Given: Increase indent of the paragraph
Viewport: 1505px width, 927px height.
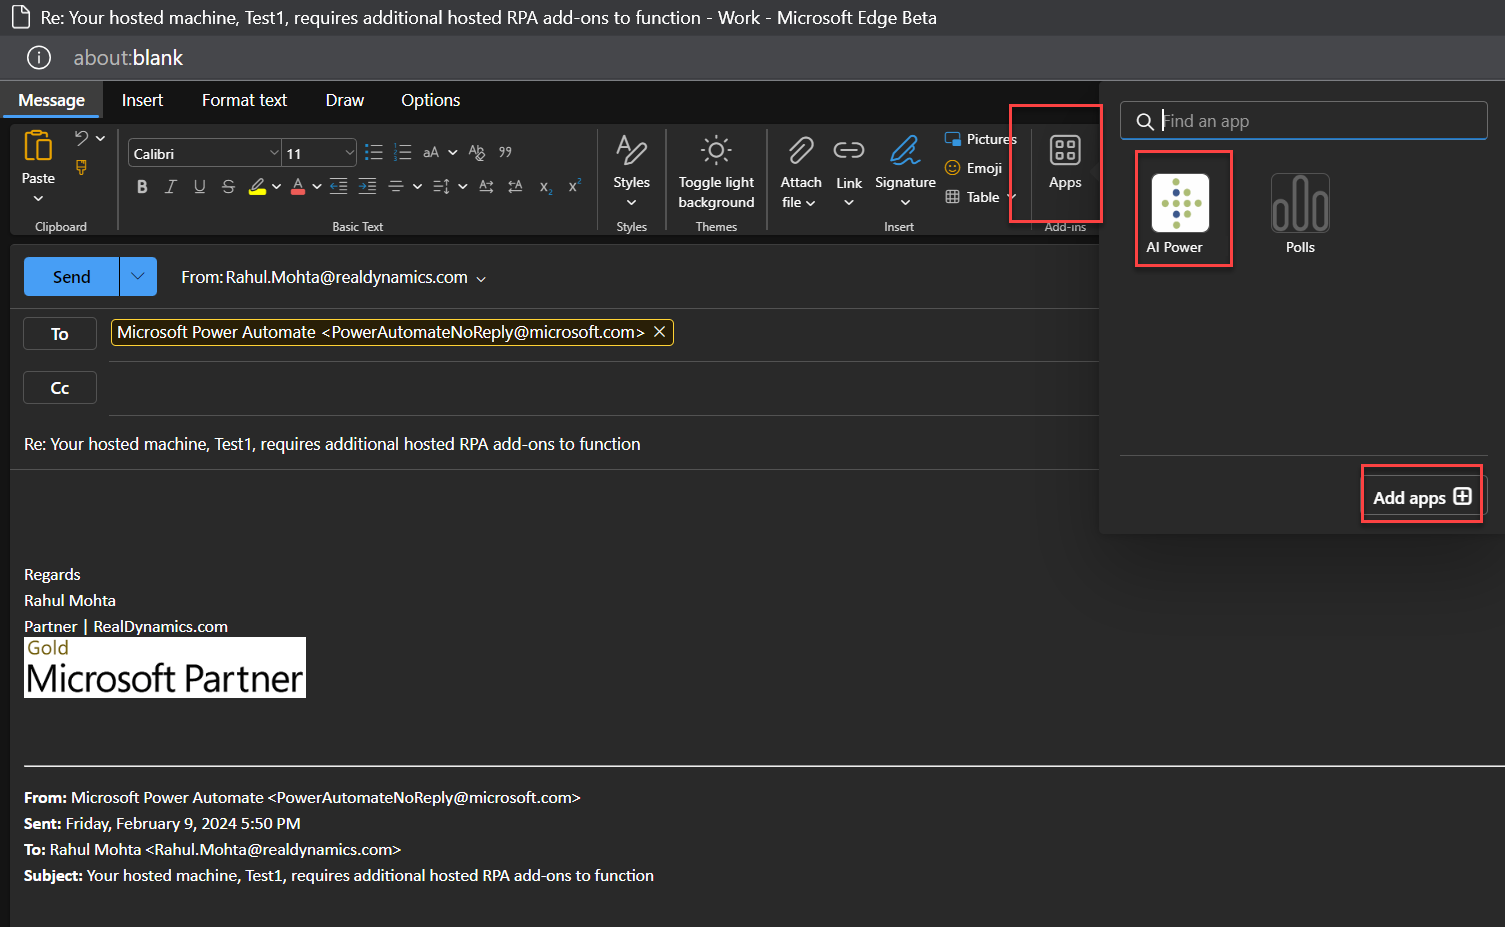Looking at the screenshot, I should tap(367, 186).
